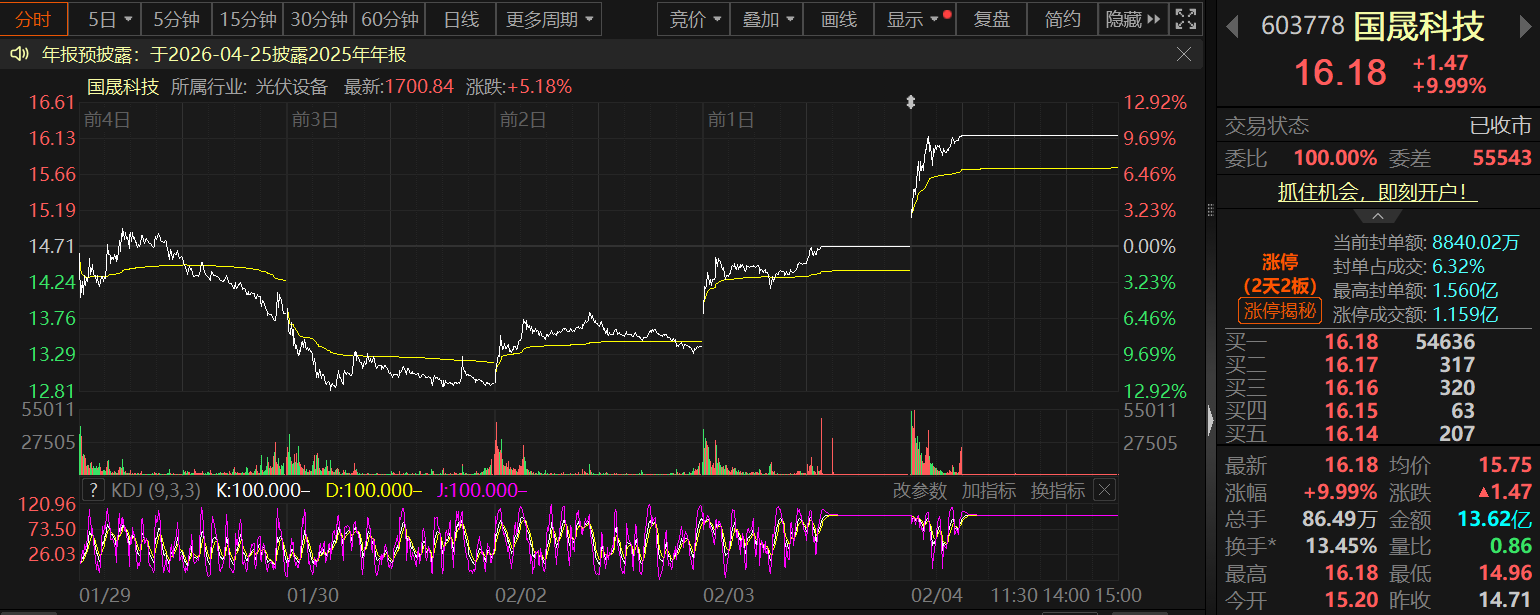Click the chart height resize handle icon
This screenshot has height=615, width=1540.
[x=911, y=102]
